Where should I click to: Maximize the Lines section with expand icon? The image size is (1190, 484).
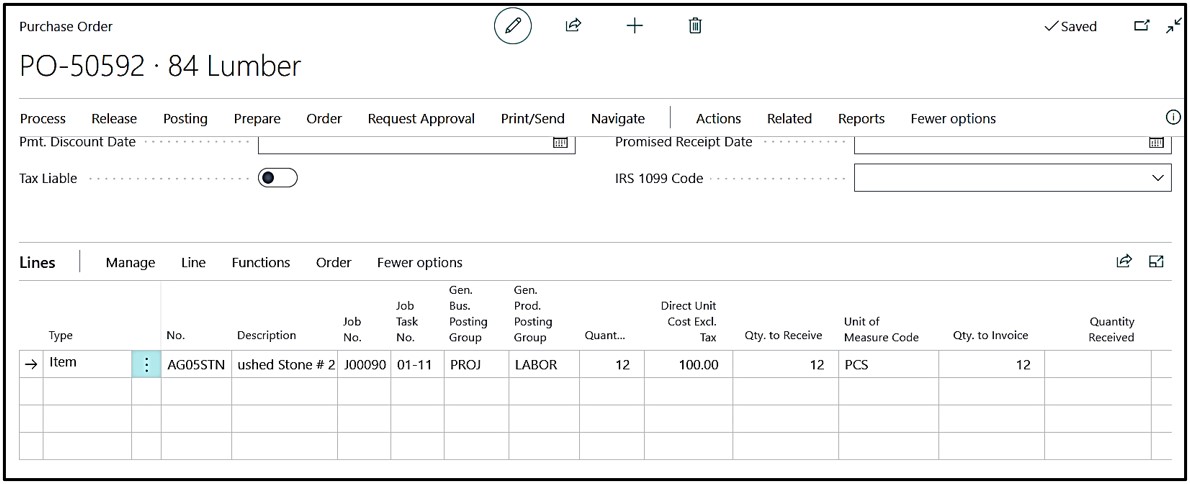pyautogui.click(x=1157, y=261)
